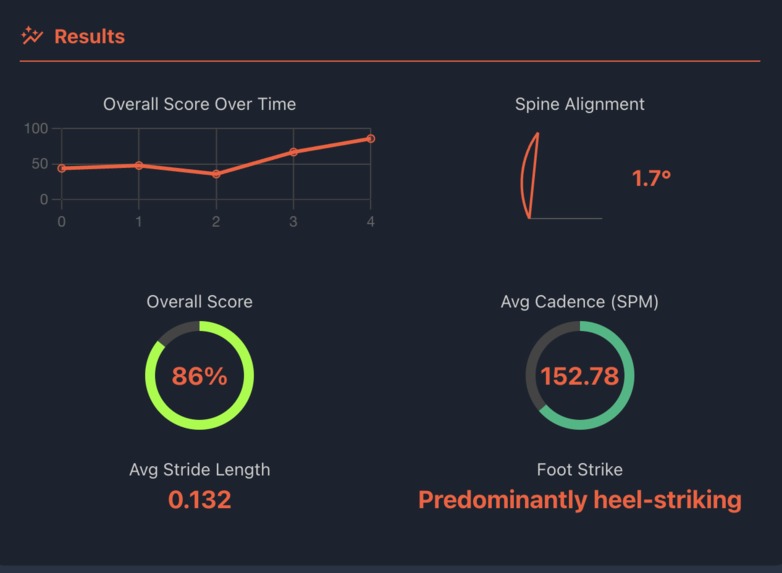Image resolution: width=782 pixels, height=573 pixels.
Task: Select the data point at x=1
Action: (x=139, y=166)
